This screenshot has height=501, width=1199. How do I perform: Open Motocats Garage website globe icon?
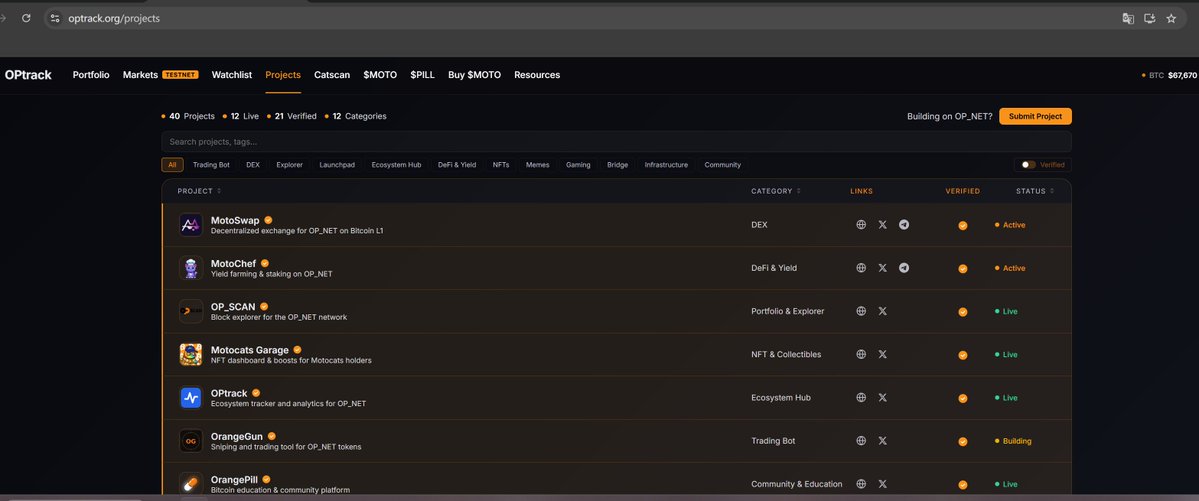(861, 354)
